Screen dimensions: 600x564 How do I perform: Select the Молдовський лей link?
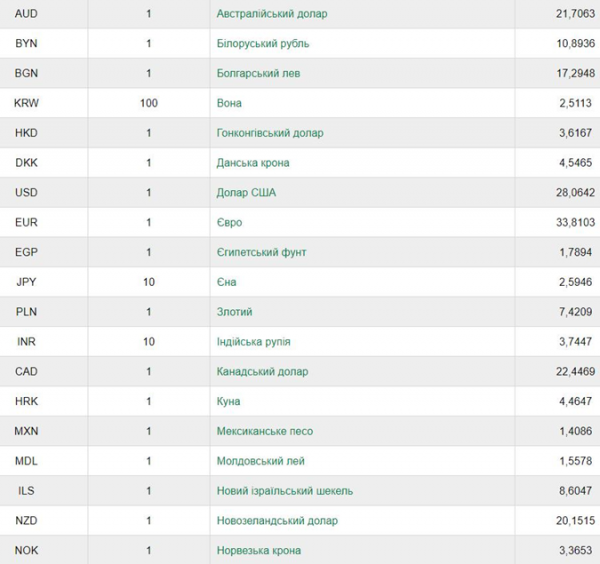click(261, 461)
